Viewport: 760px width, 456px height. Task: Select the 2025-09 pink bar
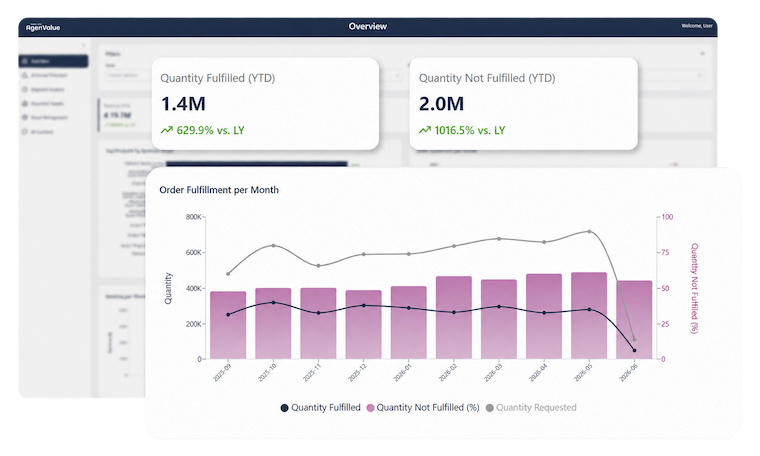coord(228,325)
